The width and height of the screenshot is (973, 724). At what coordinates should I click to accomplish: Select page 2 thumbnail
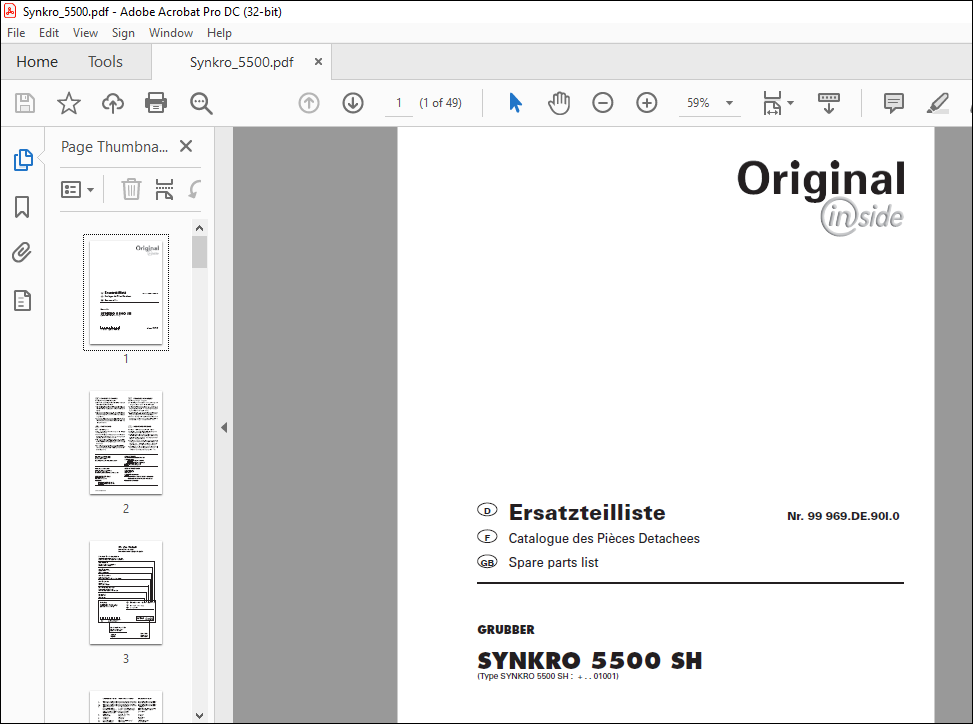click(126, 442)
